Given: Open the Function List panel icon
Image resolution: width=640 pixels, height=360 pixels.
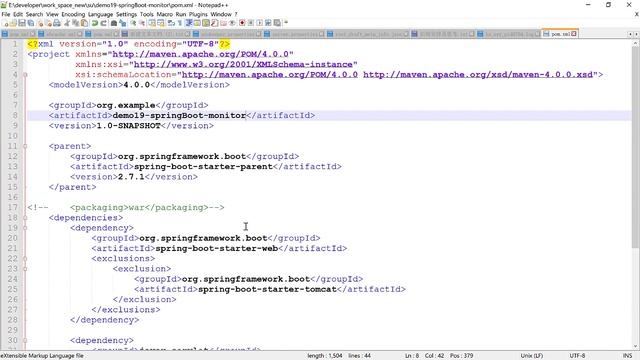Looking at the screenshot, I should point(215,23).
